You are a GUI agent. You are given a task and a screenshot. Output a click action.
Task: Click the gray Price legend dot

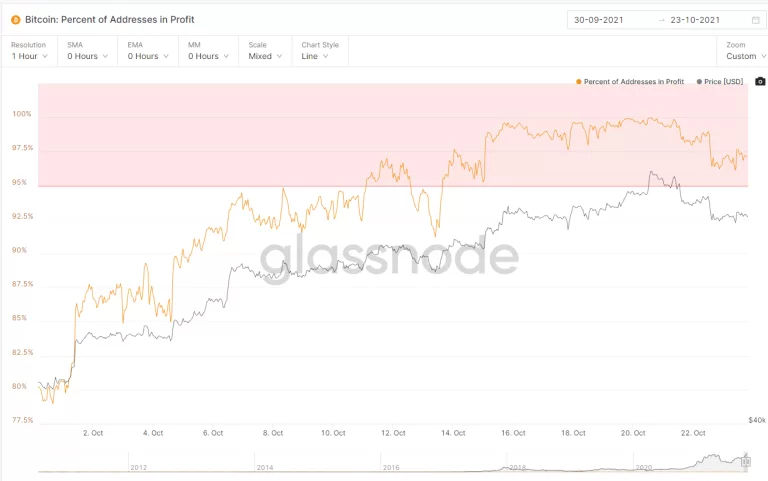(698, 82)
